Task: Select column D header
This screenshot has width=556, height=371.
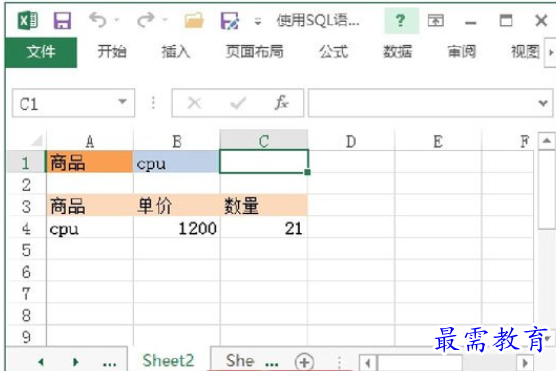Action: 351,141
